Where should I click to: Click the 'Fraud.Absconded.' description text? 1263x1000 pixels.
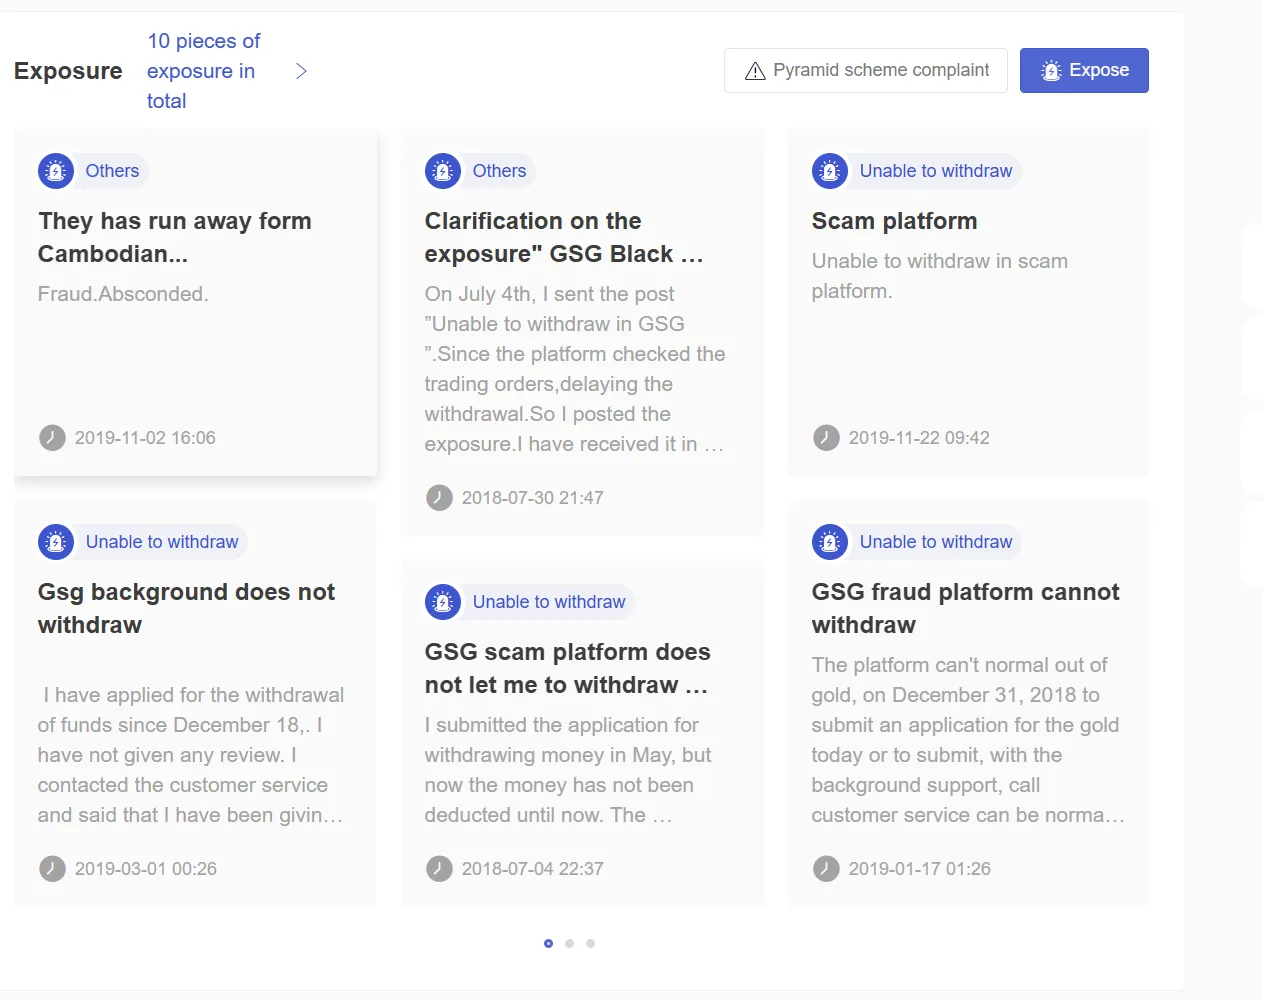pyautogui.click(x=123, y=294)
